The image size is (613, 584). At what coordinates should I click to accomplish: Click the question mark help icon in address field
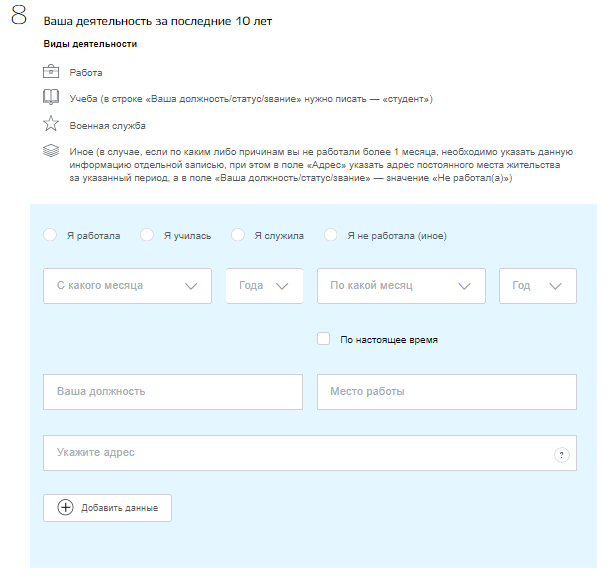coord(561,455)
